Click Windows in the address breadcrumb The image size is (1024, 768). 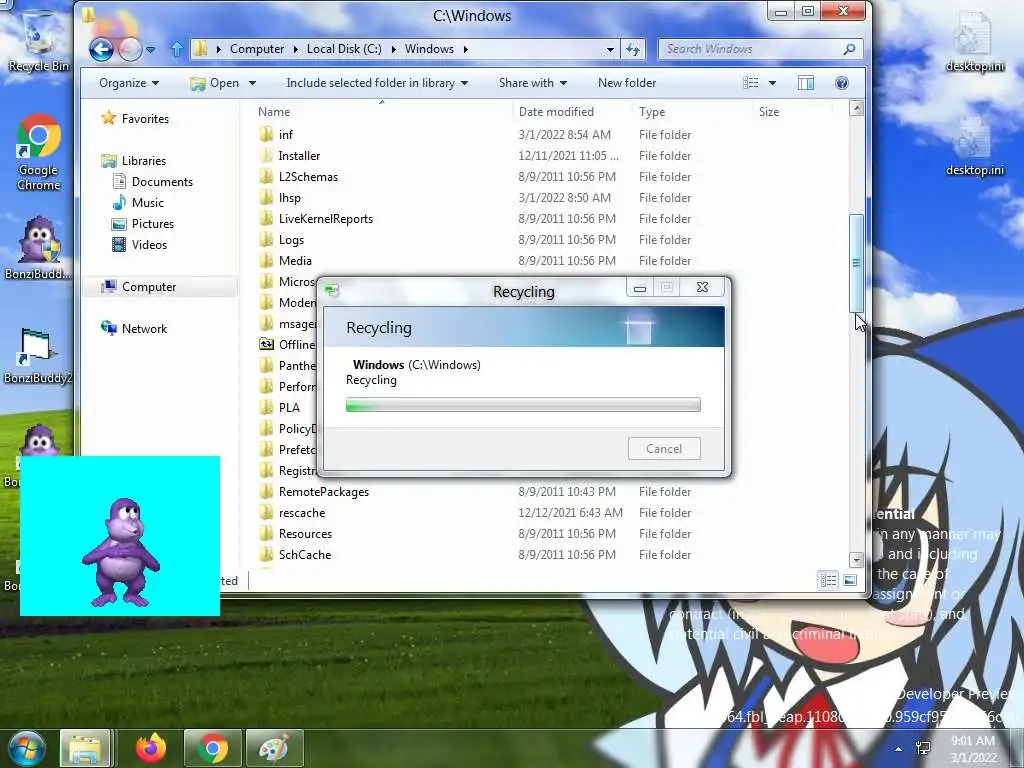coord(429,49)
